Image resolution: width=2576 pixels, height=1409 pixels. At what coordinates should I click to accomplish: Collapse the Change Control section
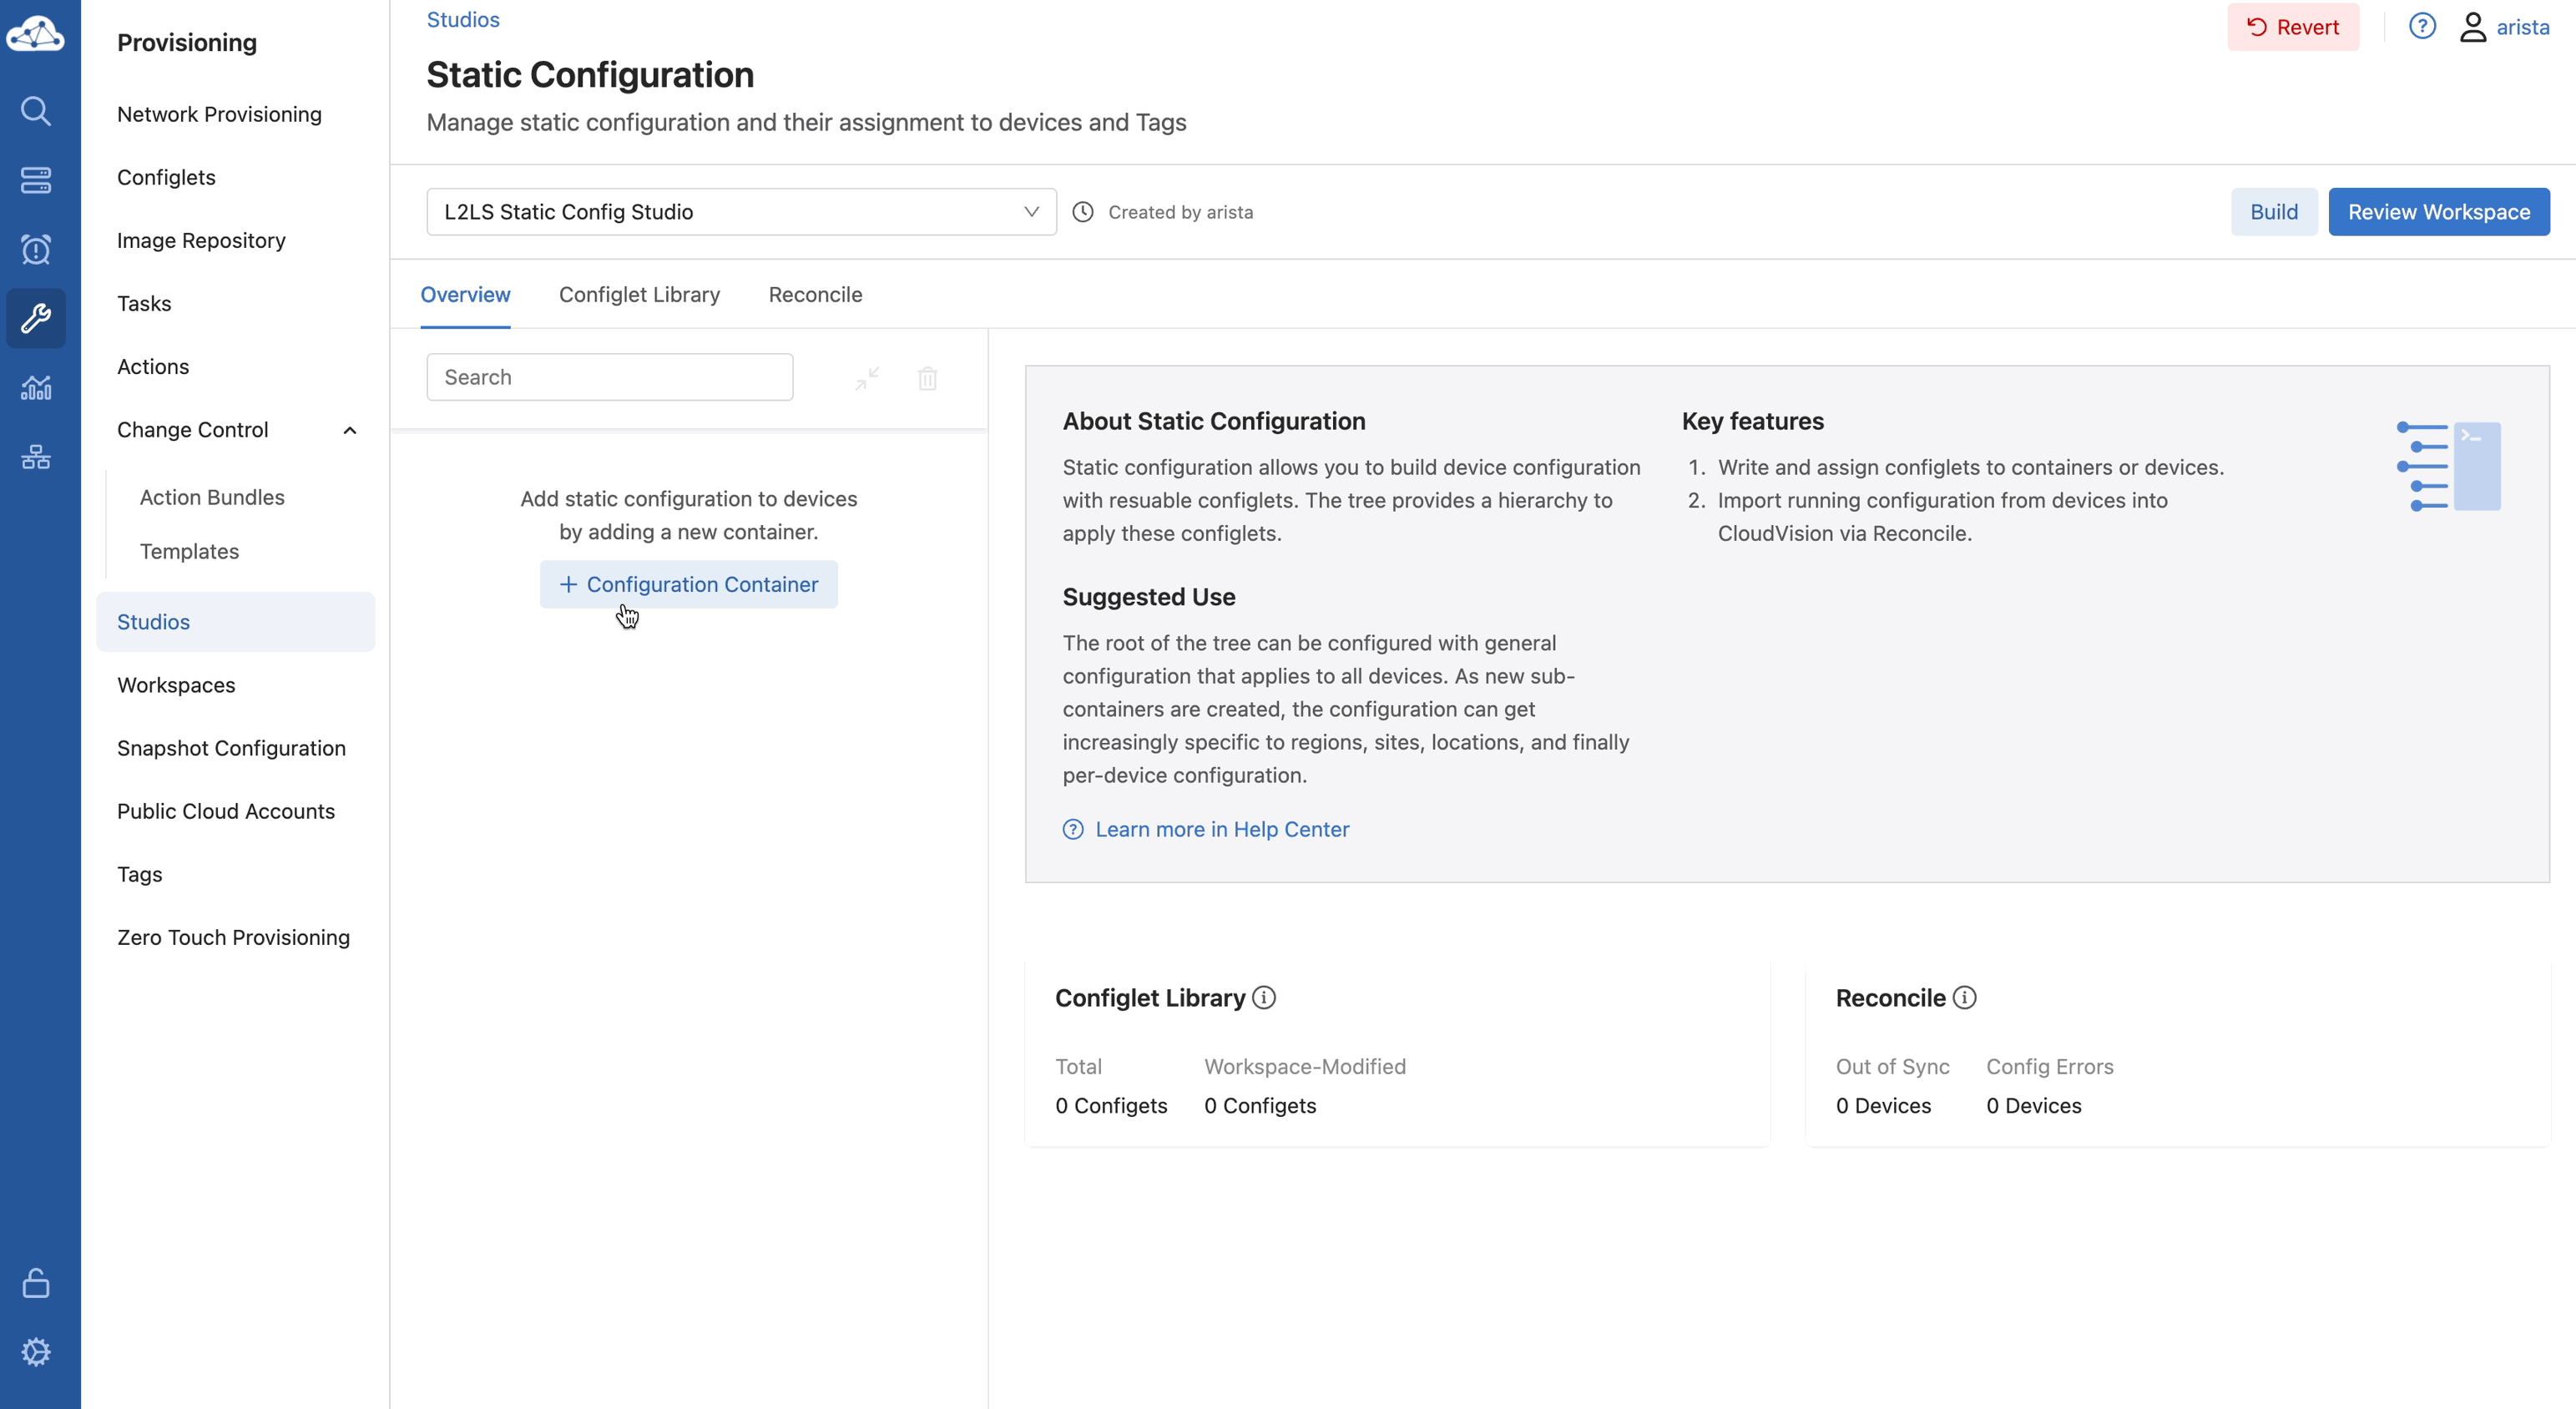click(349, 430)
